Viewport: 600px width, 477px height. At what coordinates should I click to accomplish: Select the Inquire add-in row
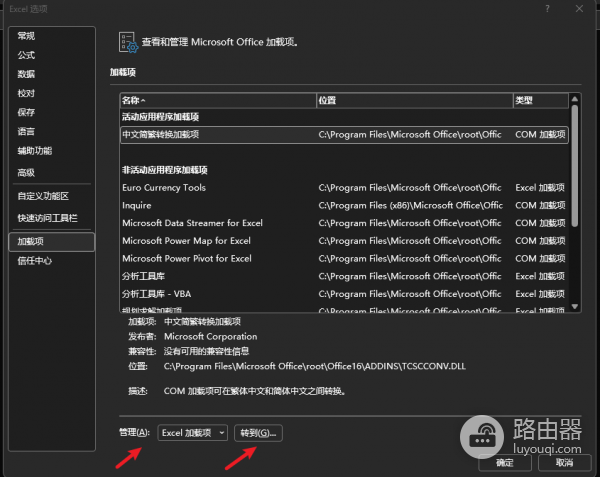344,205
